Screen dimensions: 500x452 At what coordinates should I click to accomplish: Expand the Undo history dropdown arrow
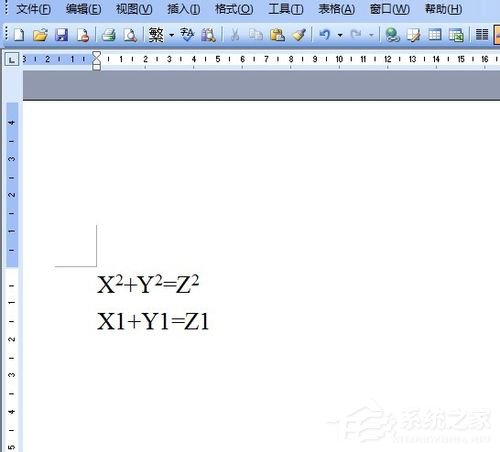[340, 35]
